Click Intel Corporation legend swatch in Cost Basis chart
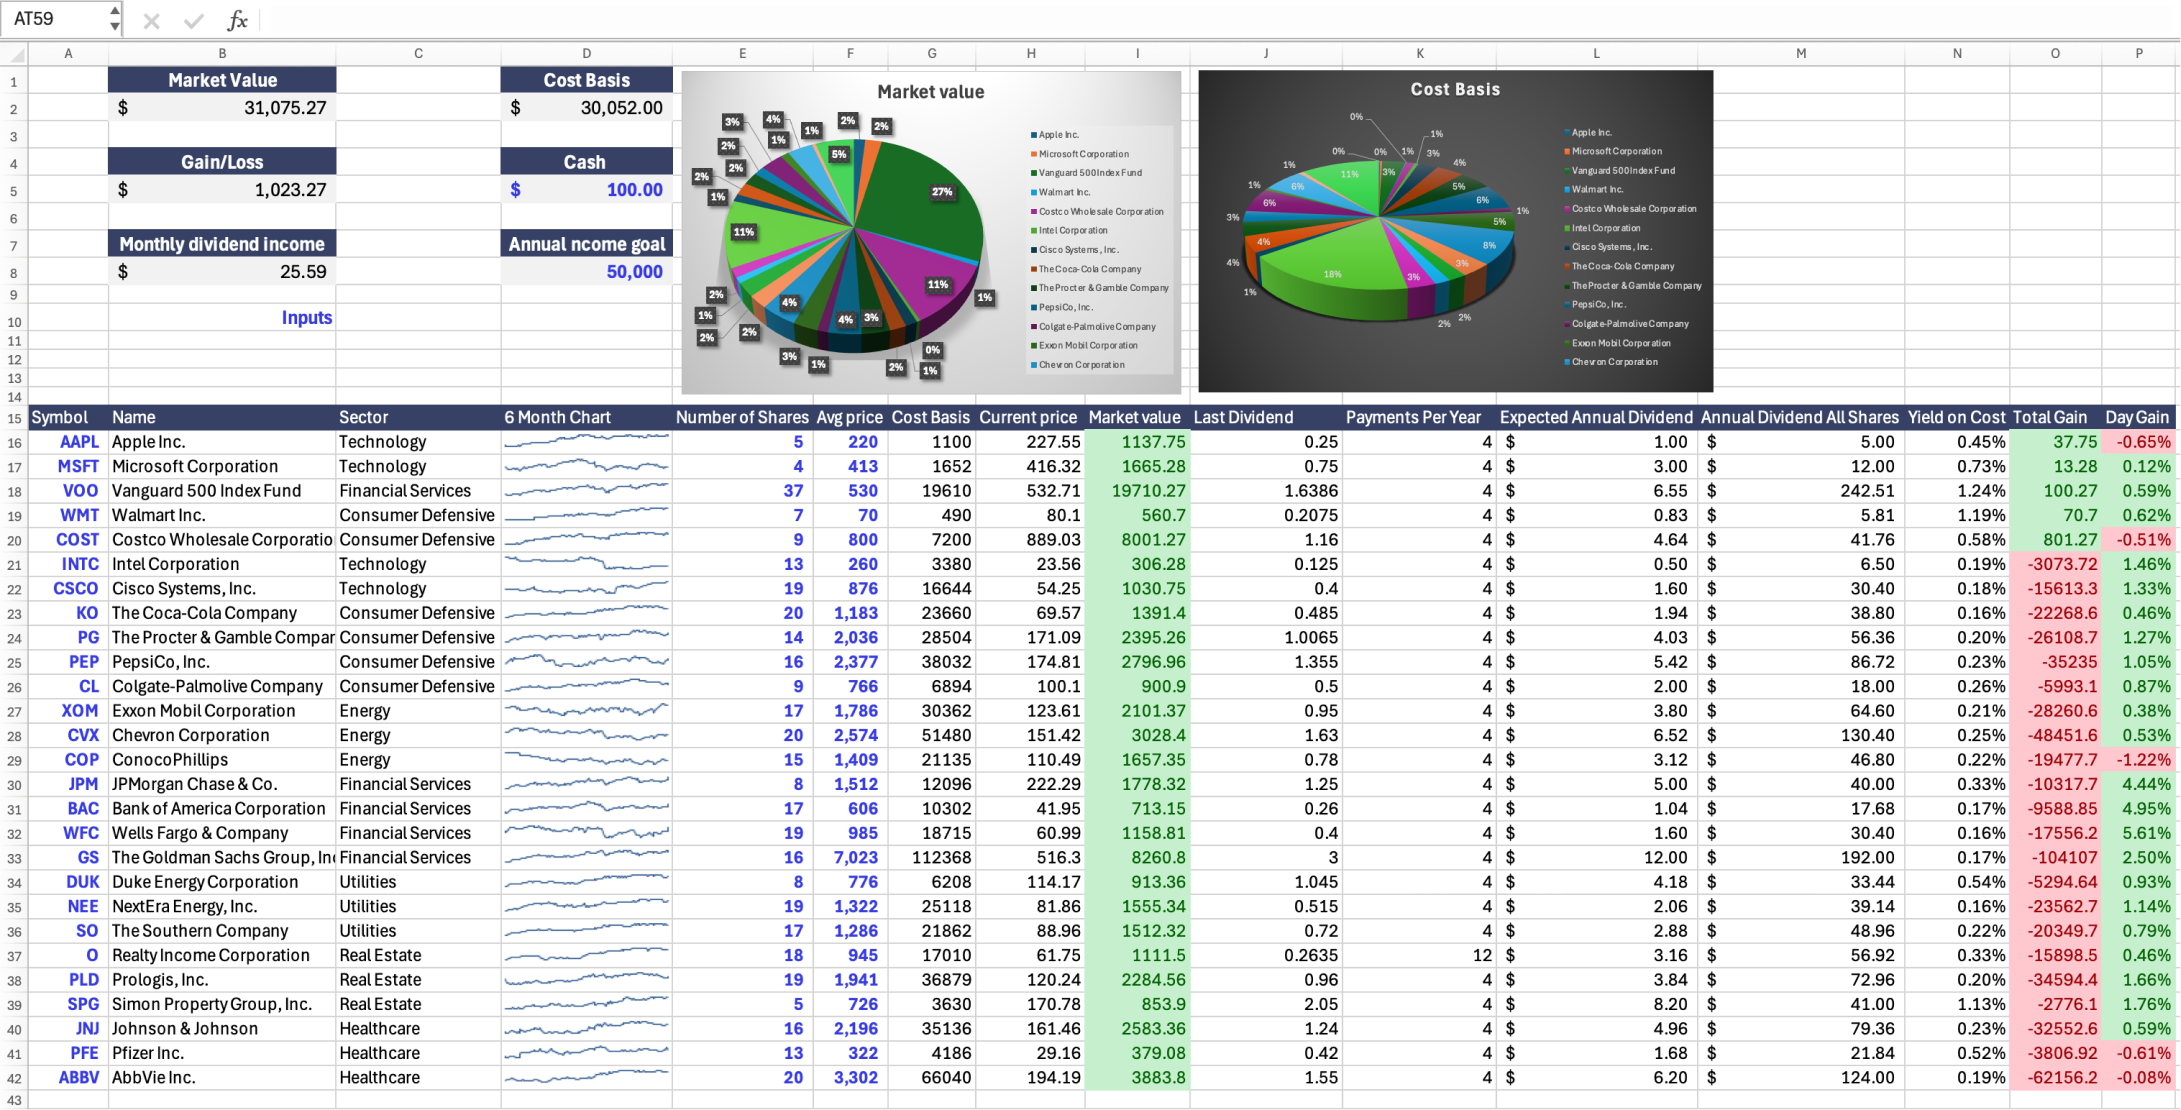 click(1567, 228)
